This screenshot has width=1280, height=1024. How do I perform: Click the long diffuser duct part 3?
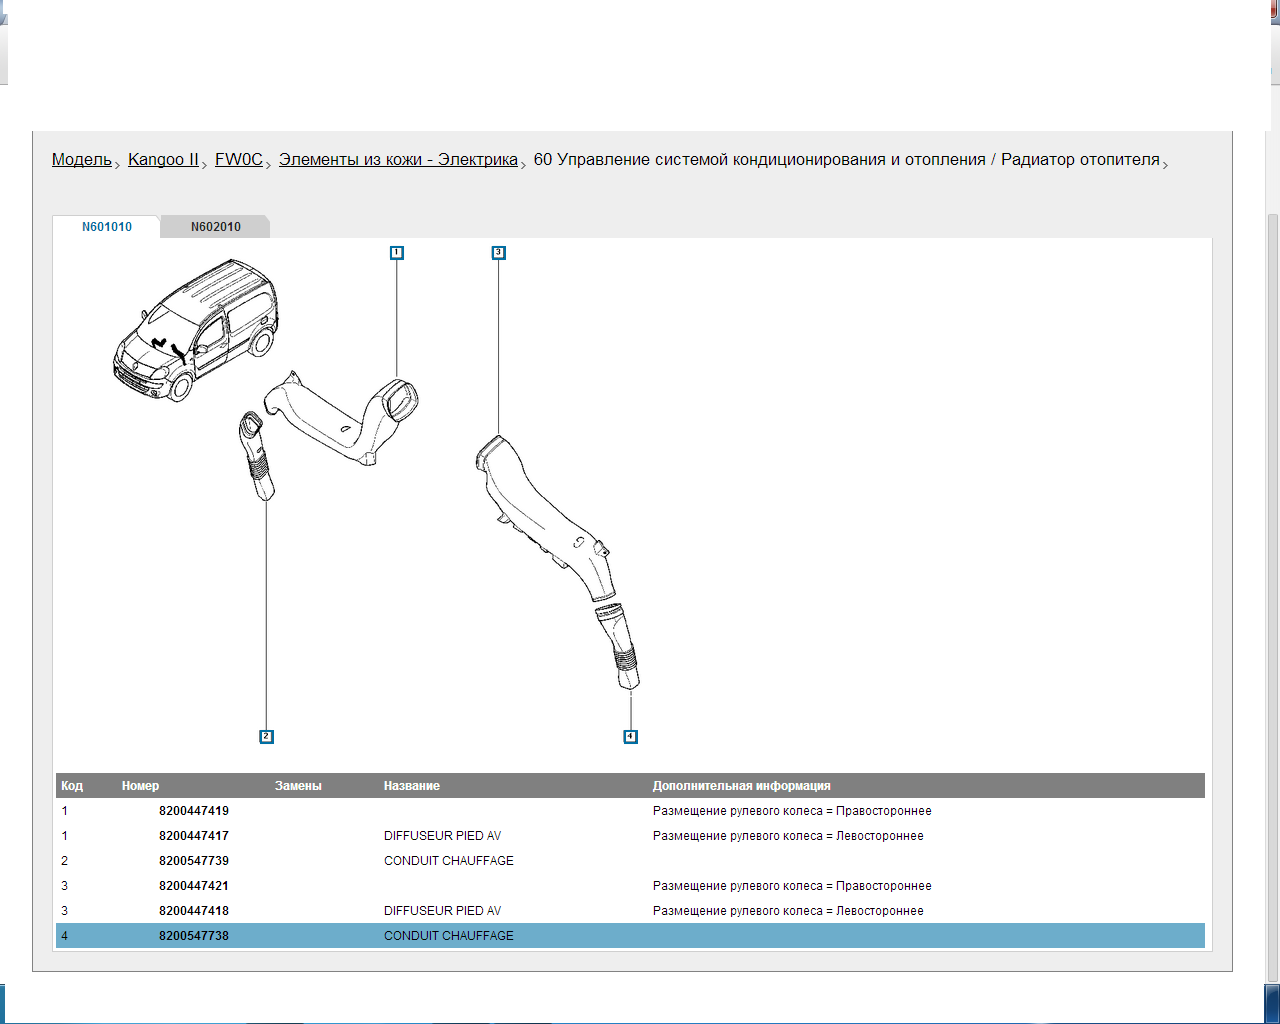545,520
